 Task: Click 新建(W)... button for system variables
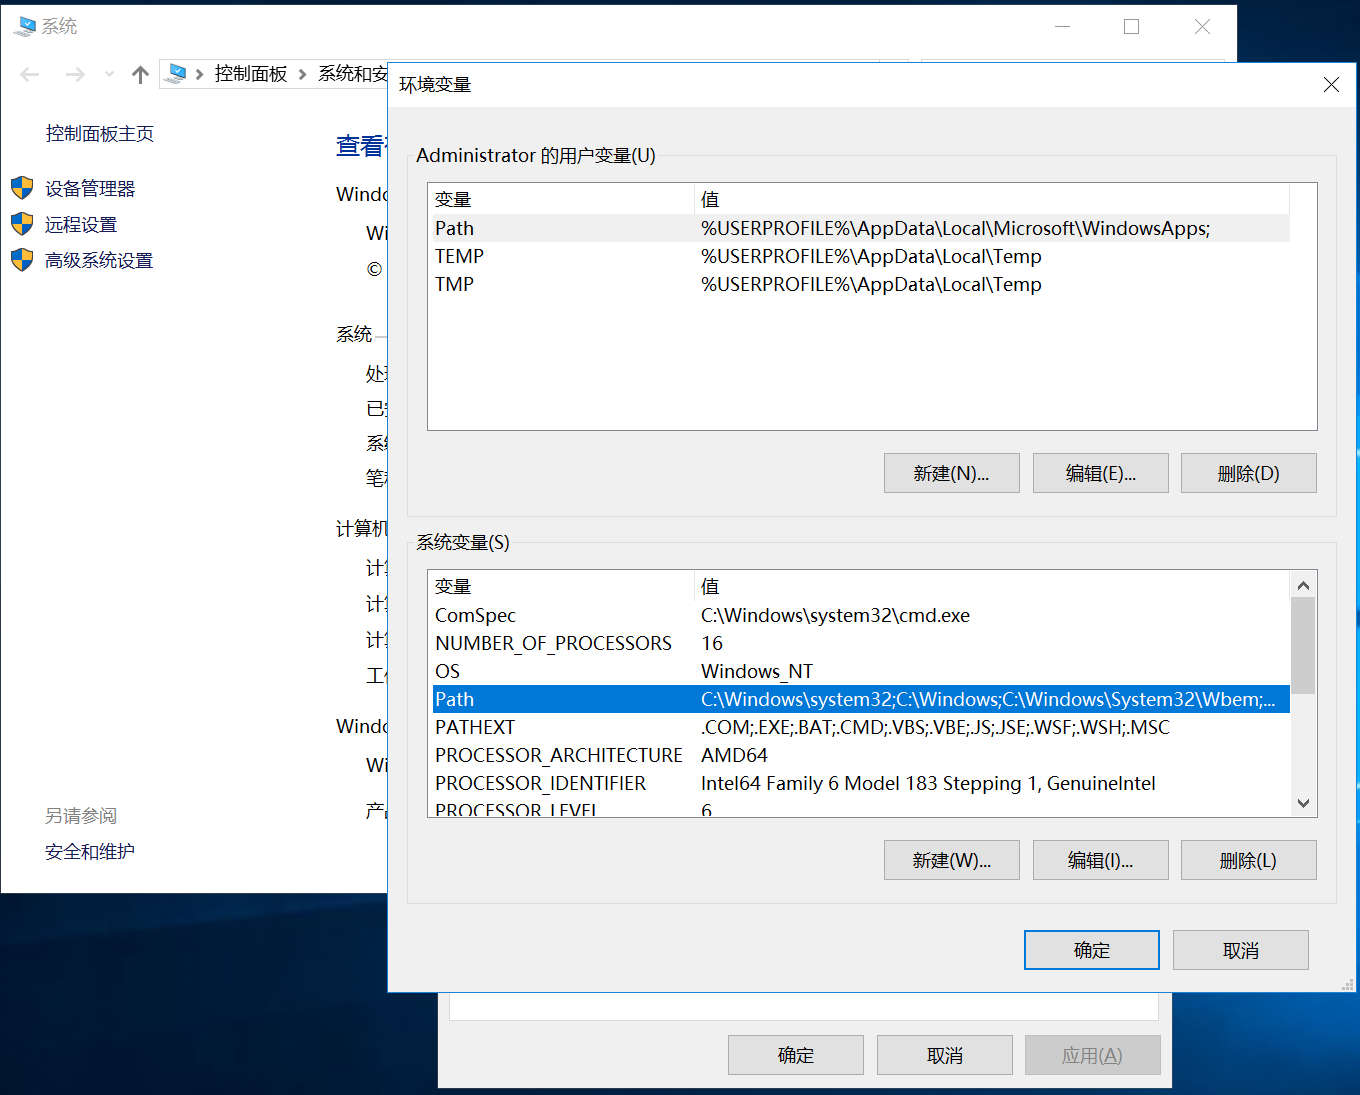click(x=952, y=860)
